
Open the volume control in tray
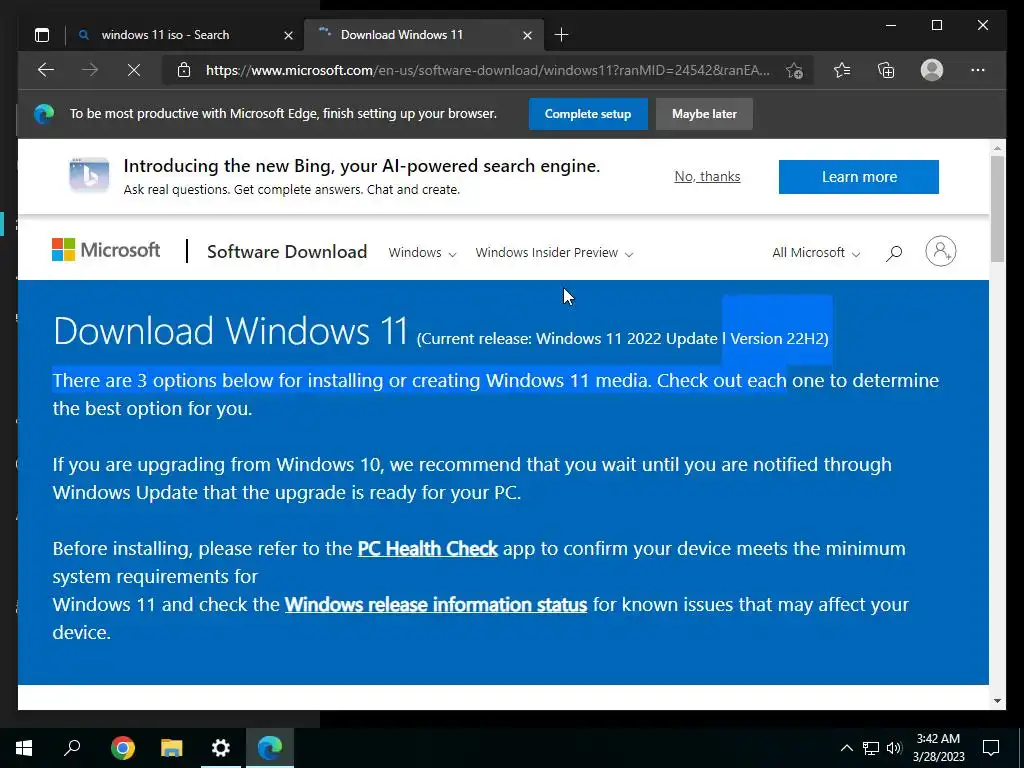[894, 748]
